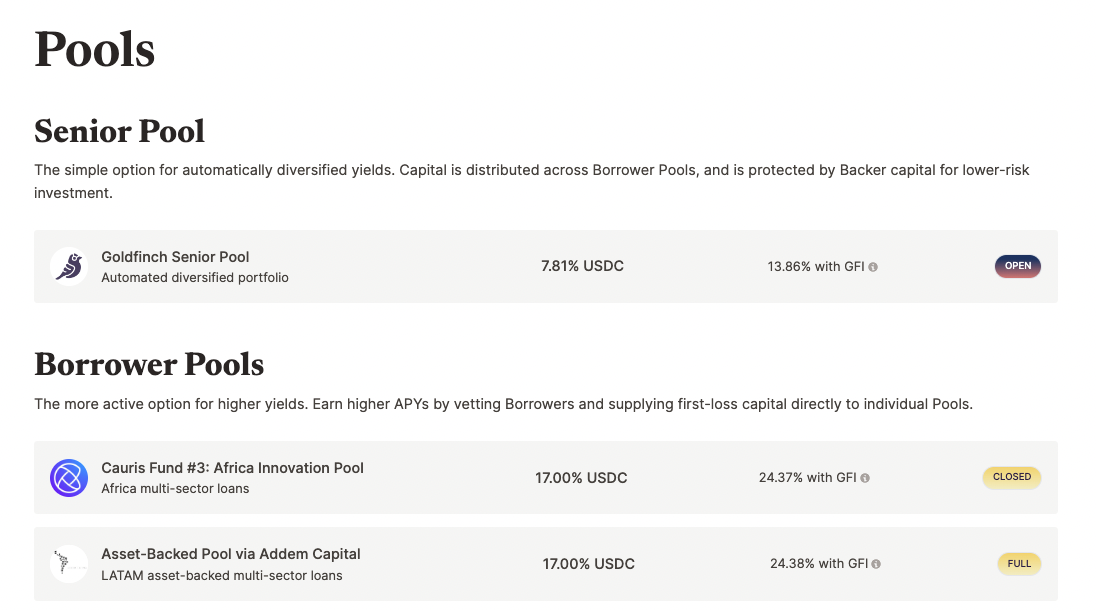Screen dimensions: 1096x610
Task: Click the OPEN status badge
Action: tap(1018, 266)
